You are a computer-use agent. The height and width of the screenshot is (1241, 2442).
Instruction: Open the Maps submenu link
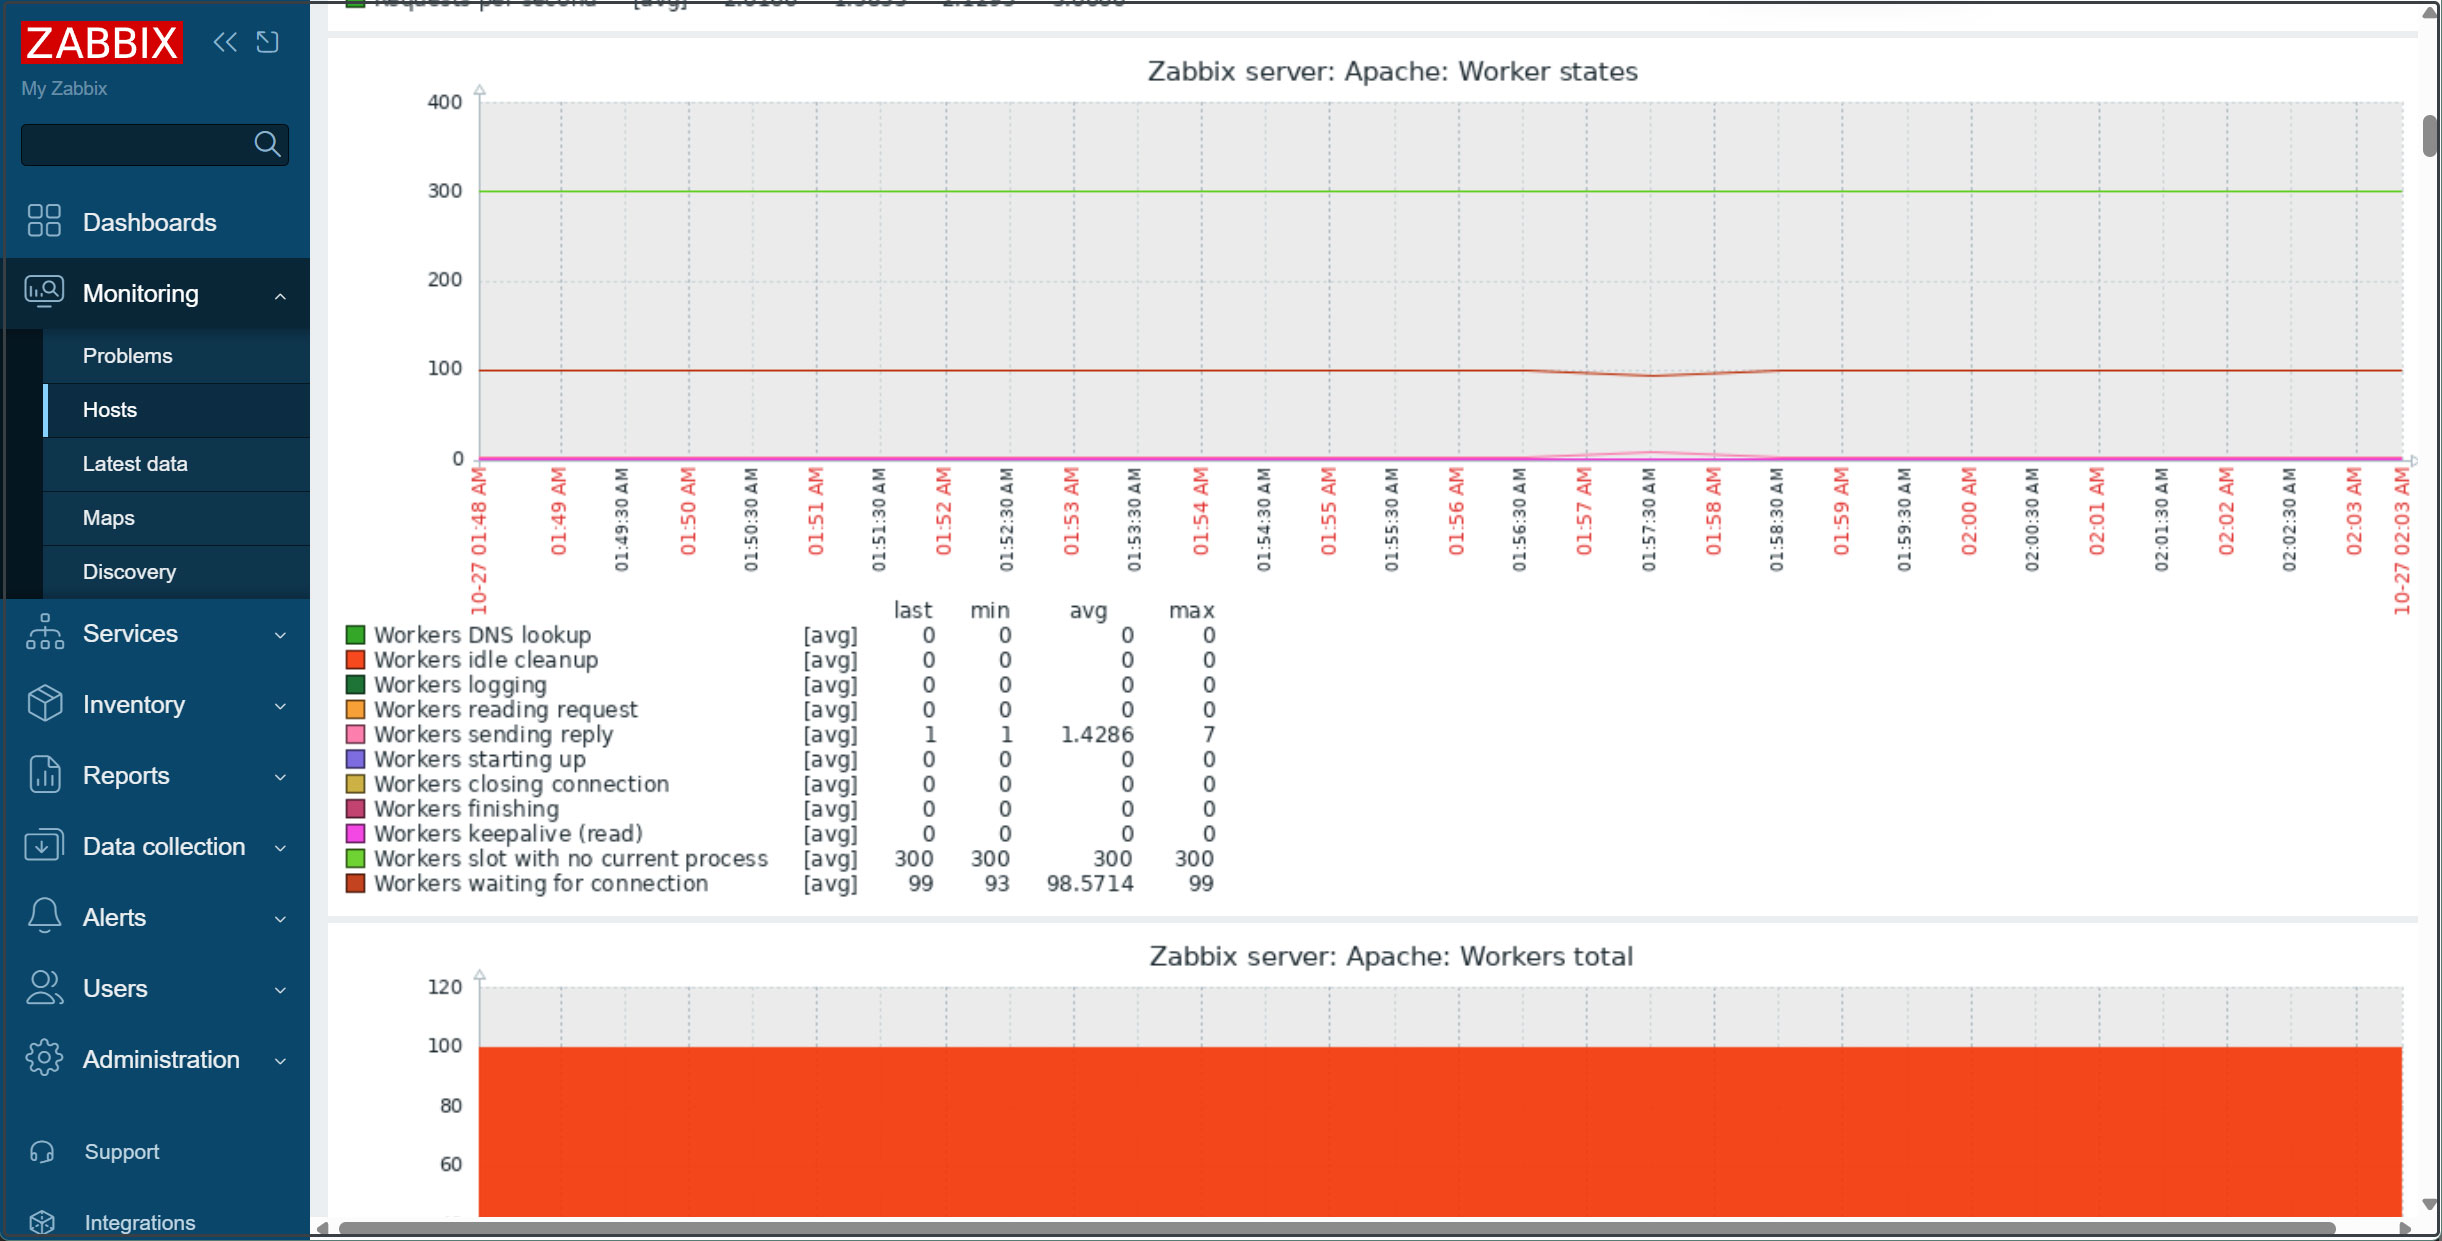point(109,518)
